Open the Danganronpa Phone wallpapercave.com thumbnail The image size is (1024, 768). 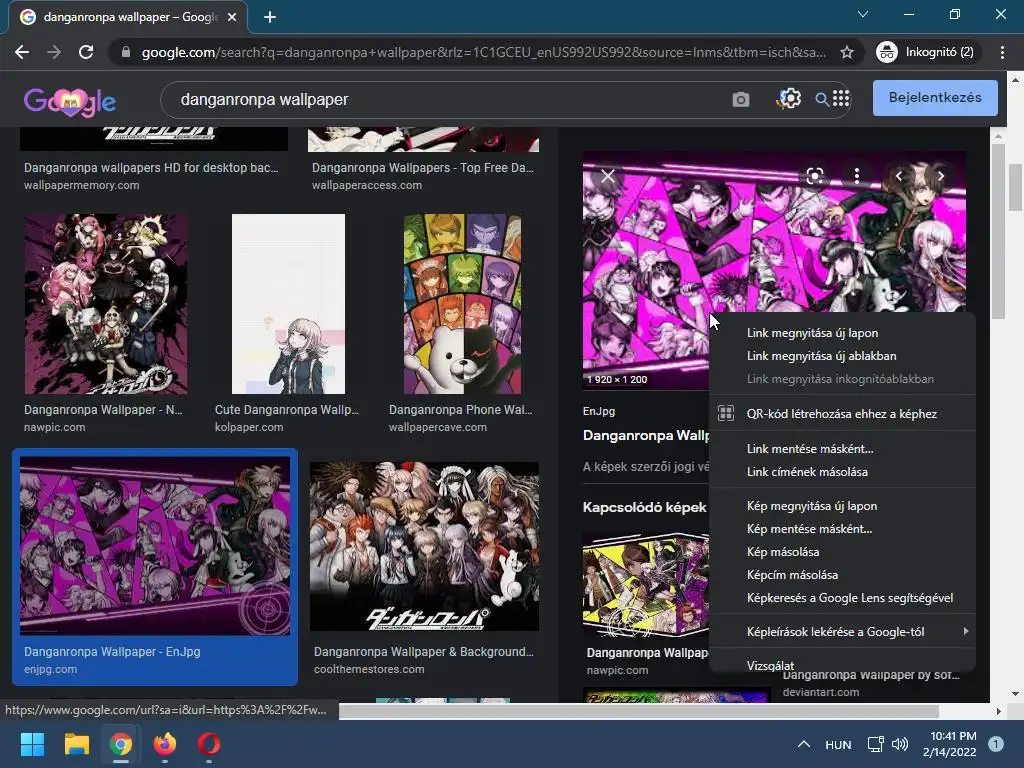coord(462,304)
